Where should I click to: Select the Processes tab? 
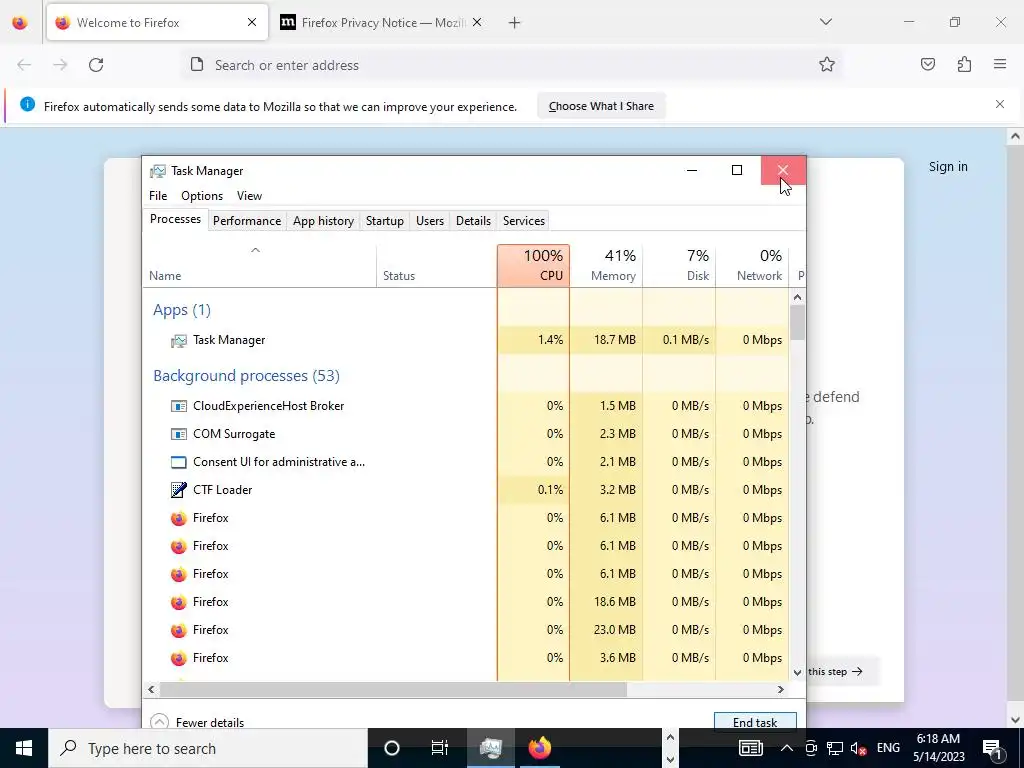175,219
